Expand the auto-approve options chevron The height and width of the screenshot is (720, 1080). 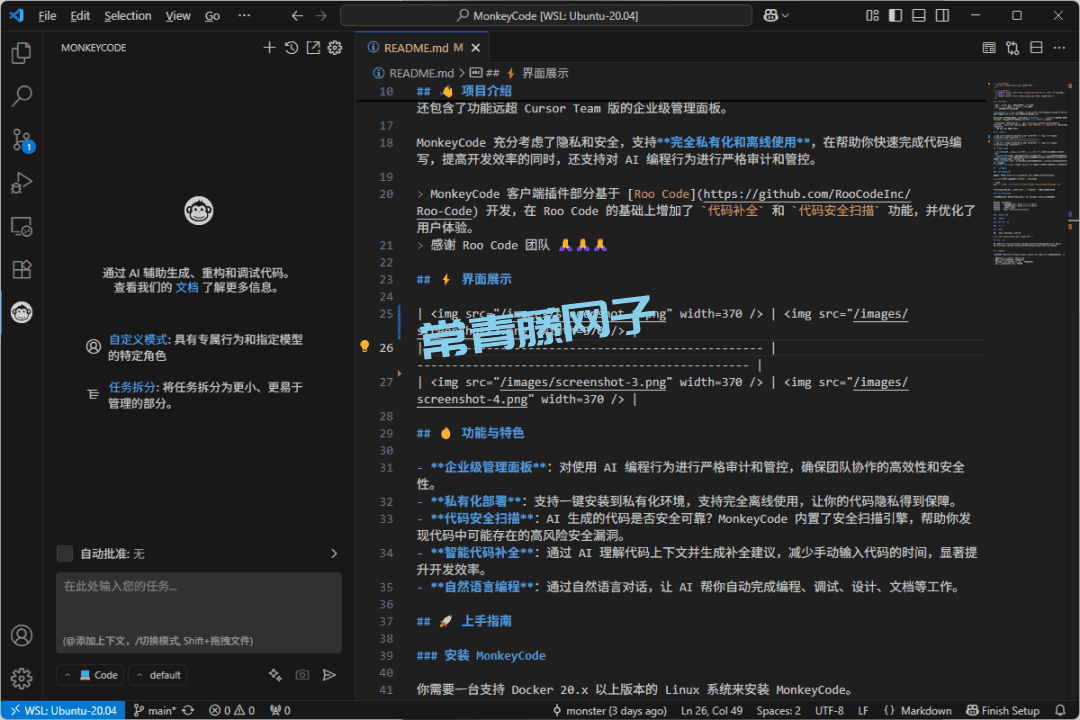click(x=334, y=553)
